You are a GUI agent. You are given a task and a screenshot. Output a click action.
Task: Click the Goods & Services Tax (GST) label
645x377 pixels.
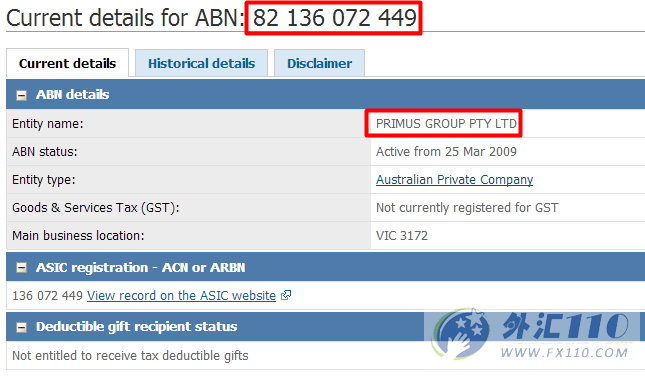pos(96,207)
